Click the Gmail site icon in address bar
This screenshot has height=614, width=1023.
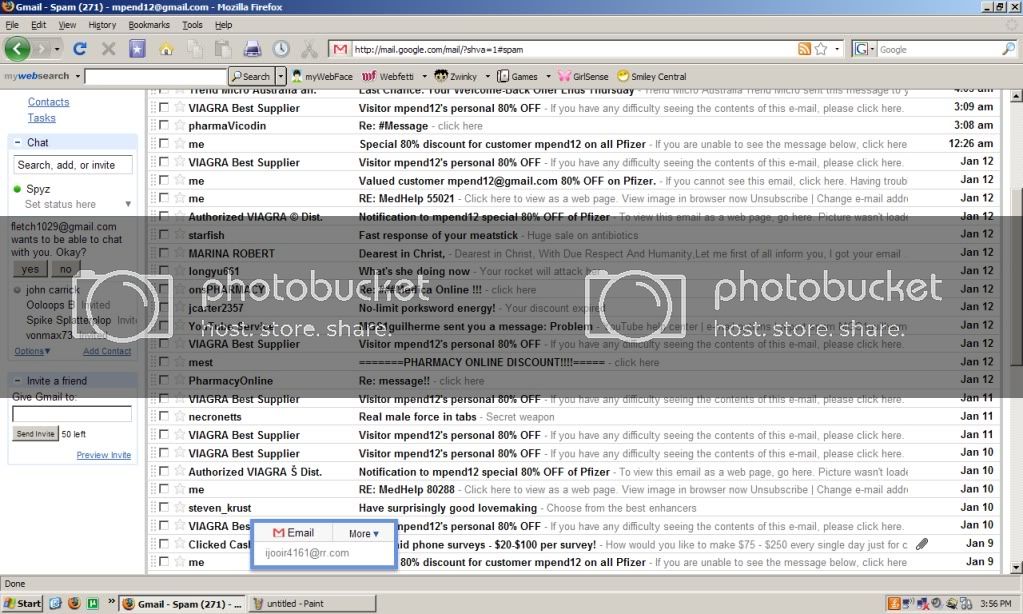tap(340, 49)
